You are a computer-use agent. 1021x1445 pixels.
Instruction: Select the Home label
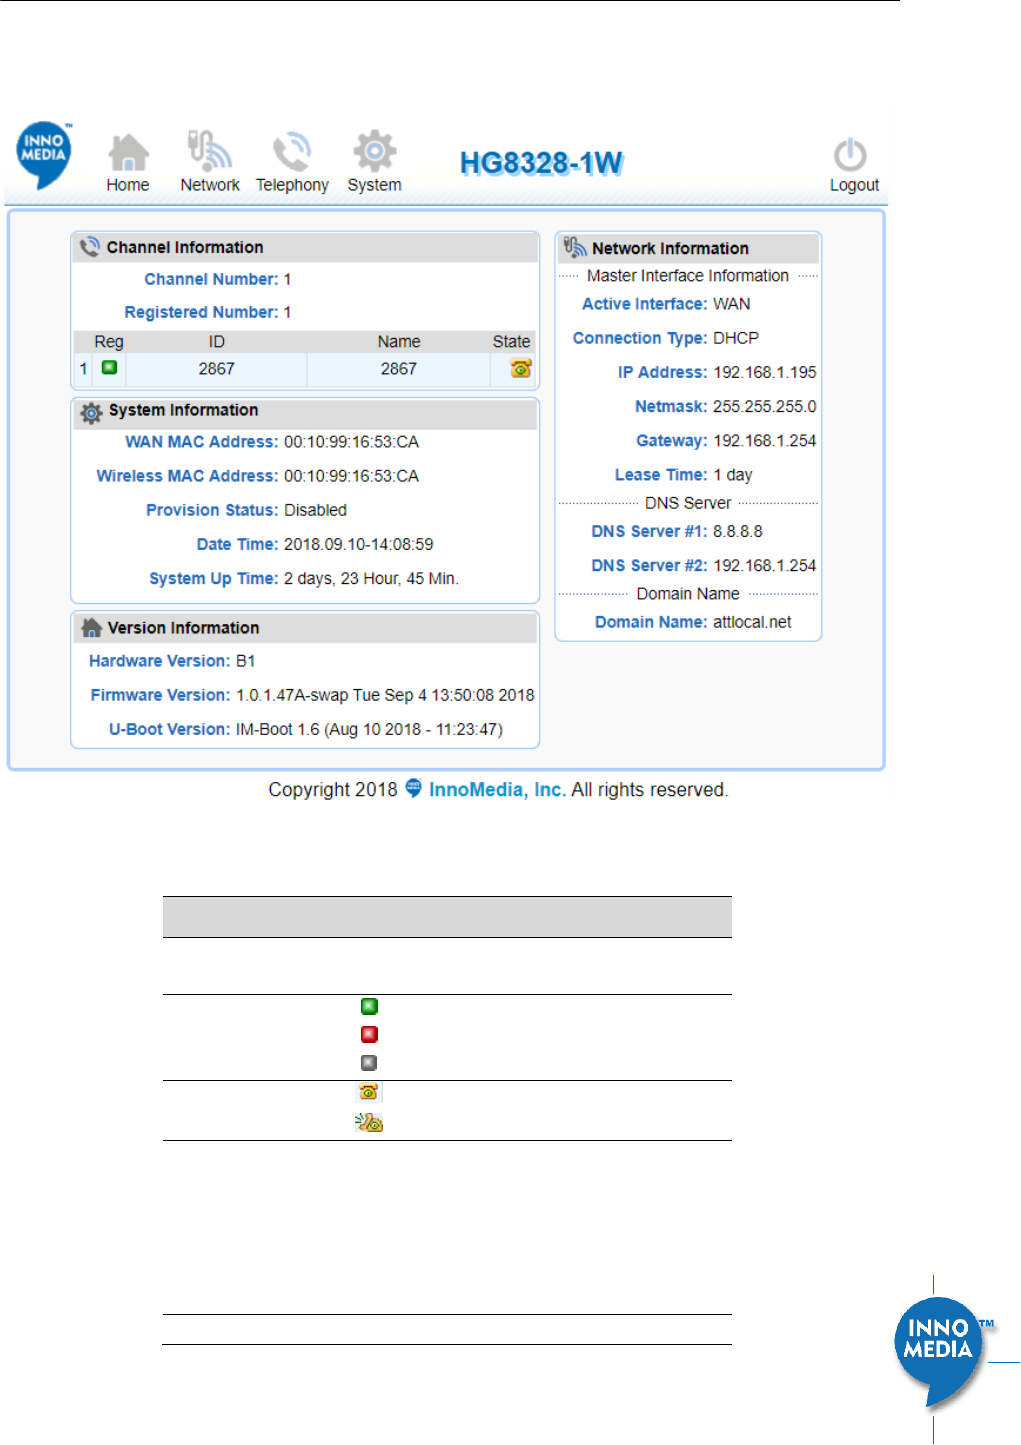[128, 185]
